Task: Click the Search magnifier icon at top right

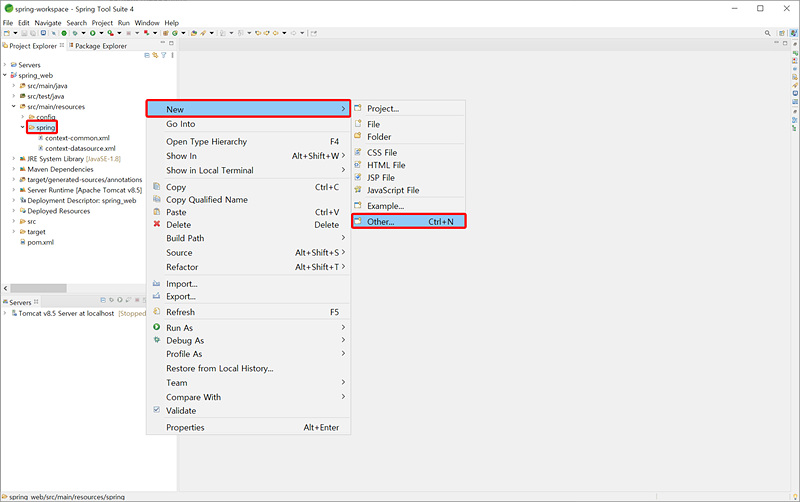Action: click(x=767, y=33)
